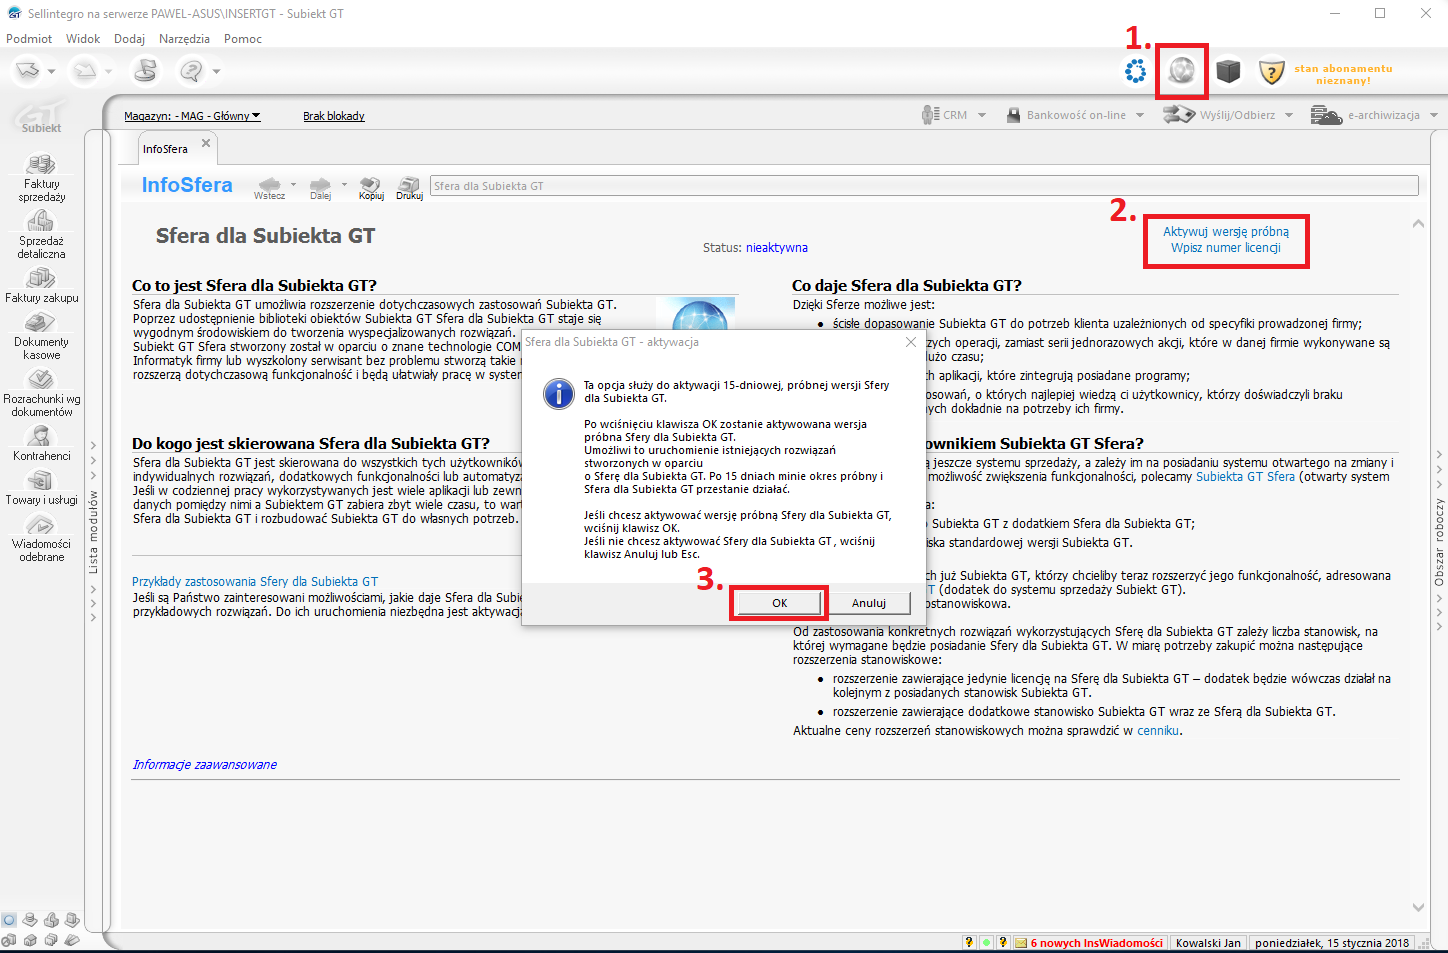Open the Pomoc menu
The image size is (1448, 953).
pos(243,39)
